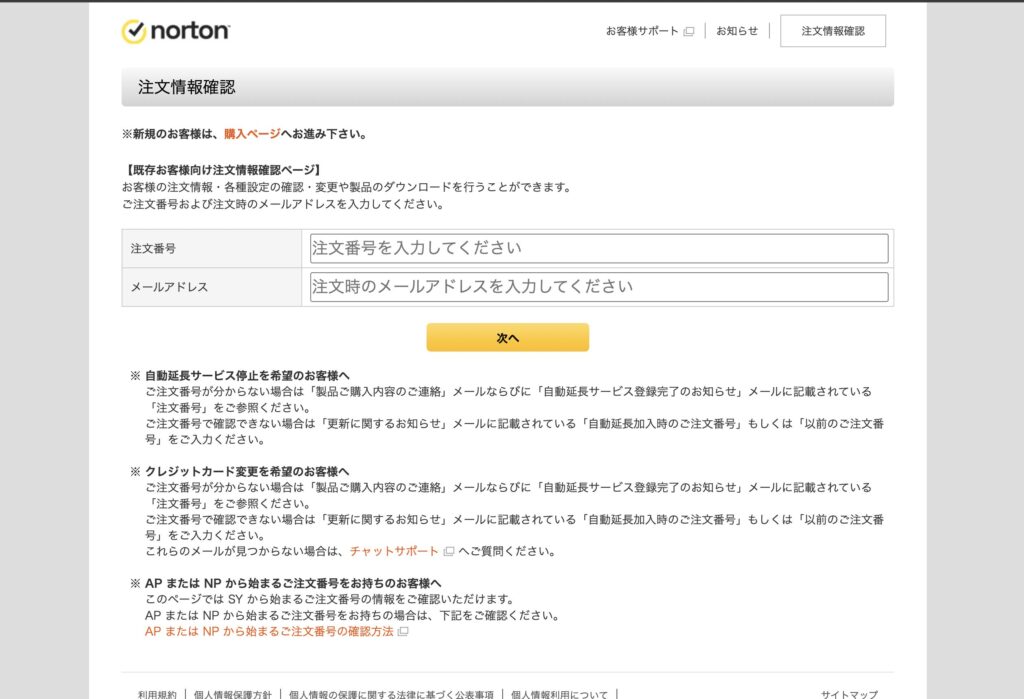
Task: Open AP または NP から始まるご注文番号の確認方法 link
Action: pyautogui.click(x=269, y=632)
